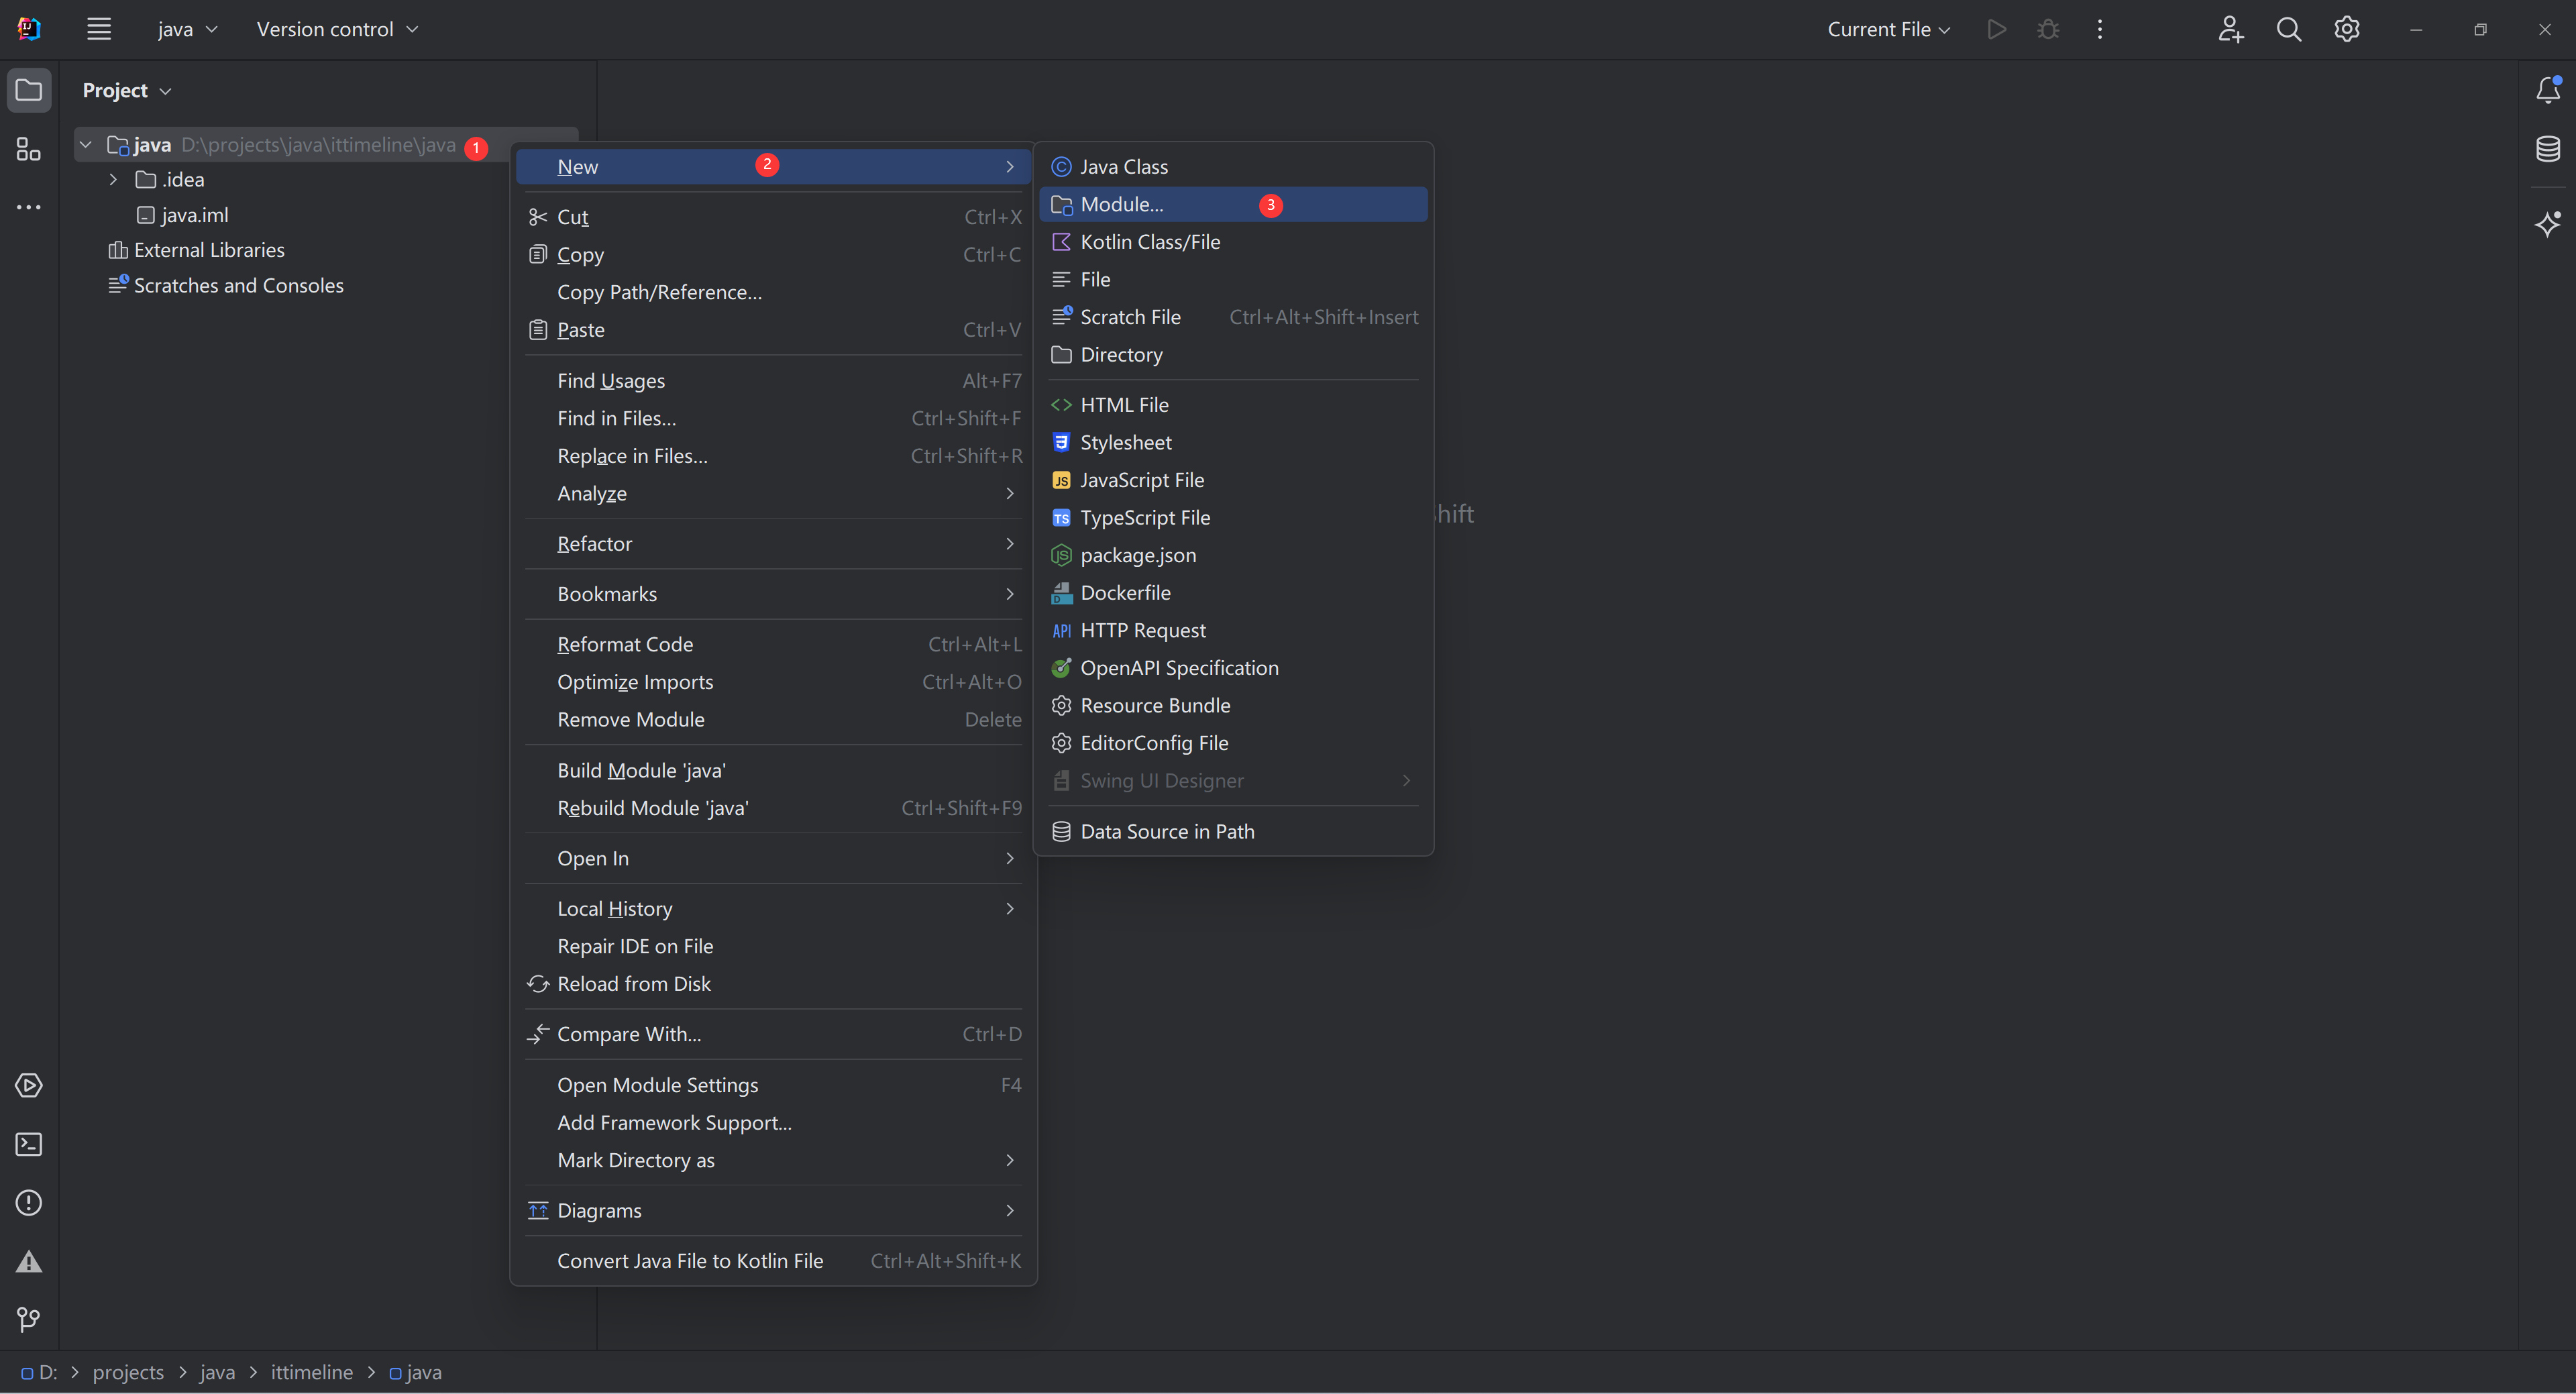
Task: Create a new HTML File
Action: point(1233,405)
